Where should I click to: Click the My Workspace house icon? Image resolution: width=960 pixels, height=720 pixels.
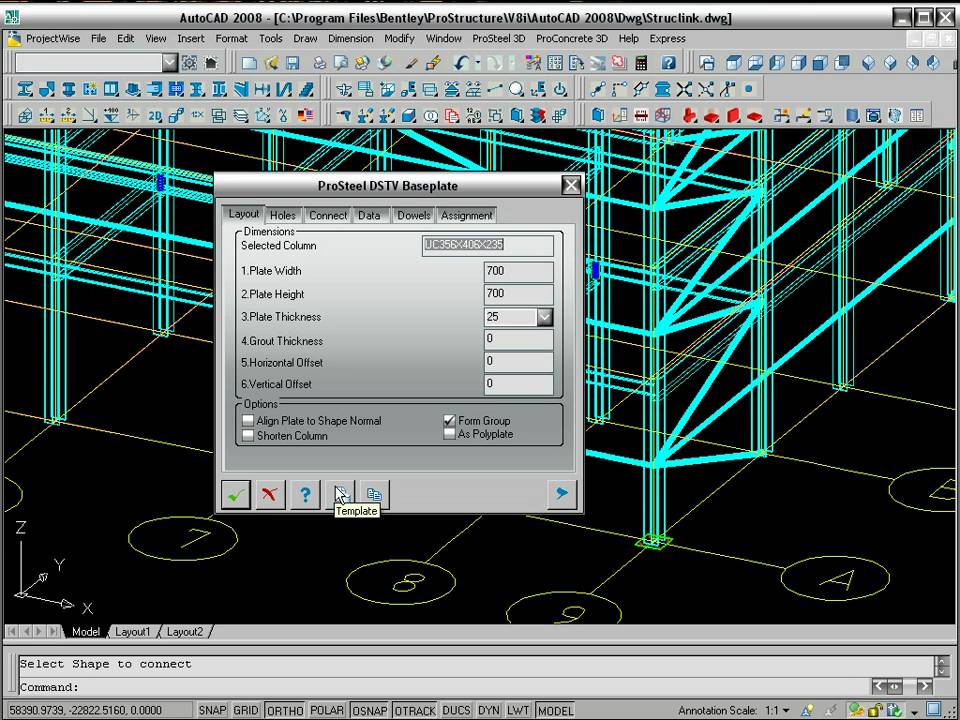pos(211,62)
